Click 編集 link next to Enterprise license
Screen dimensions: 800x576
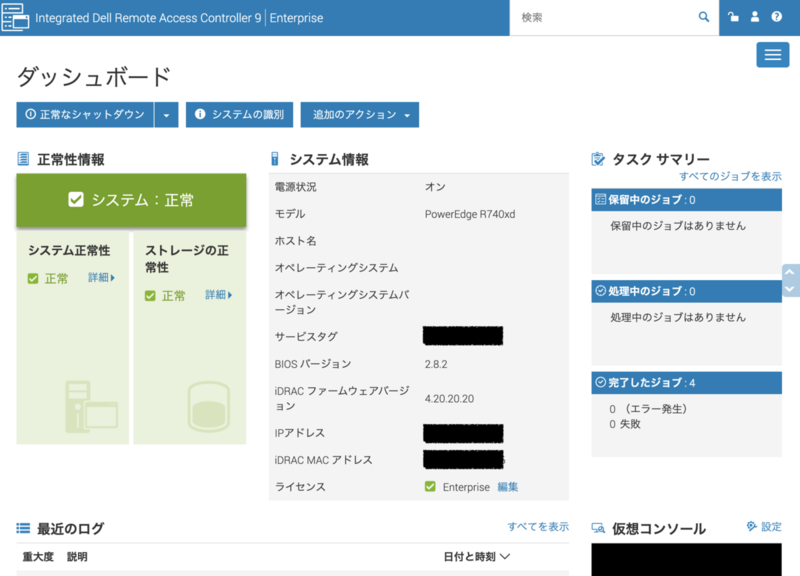click(x=508, y=487)
